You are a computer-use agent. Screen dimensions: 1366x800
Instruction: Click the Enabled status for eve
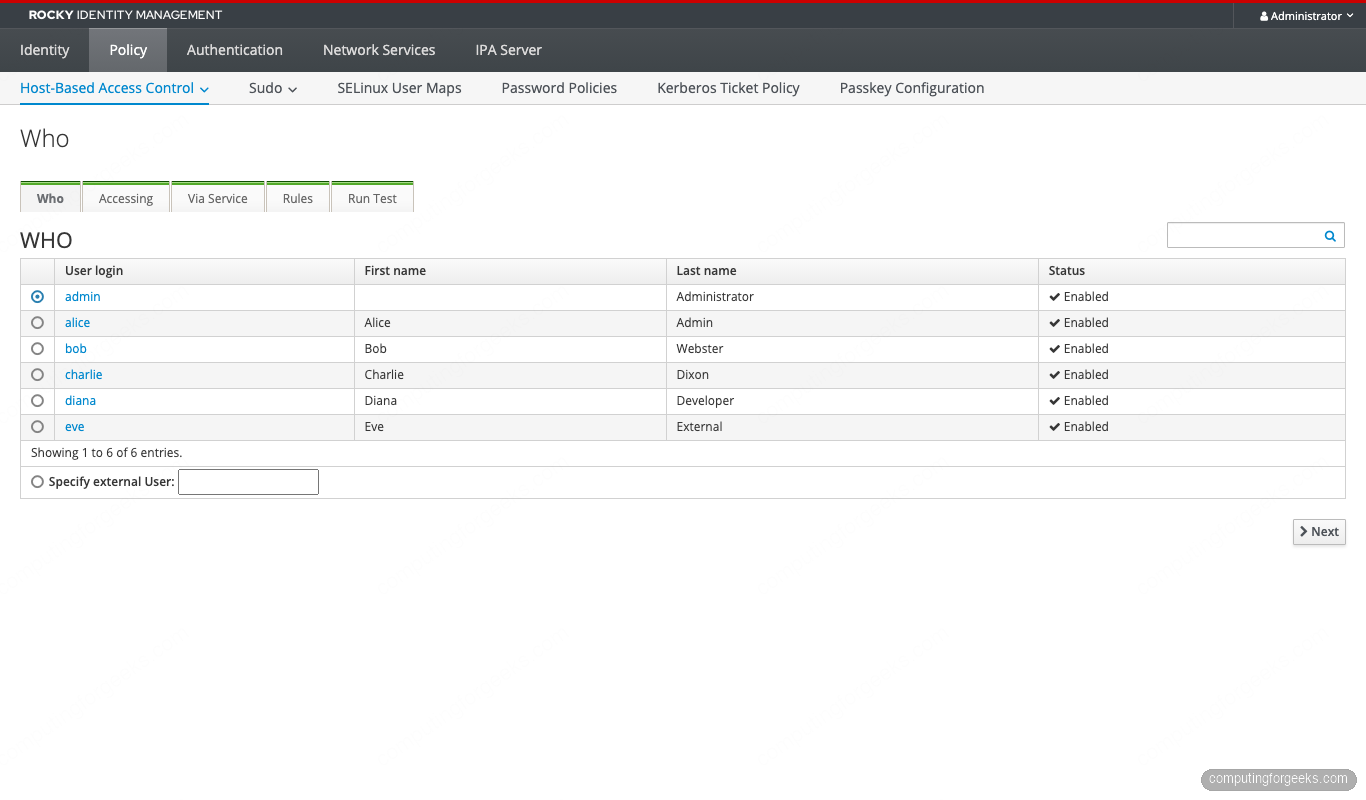pos(1079,427)
